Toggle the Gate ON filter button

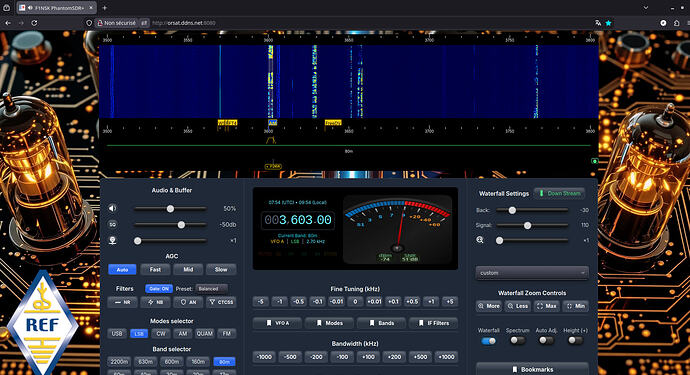pos(159,289)
